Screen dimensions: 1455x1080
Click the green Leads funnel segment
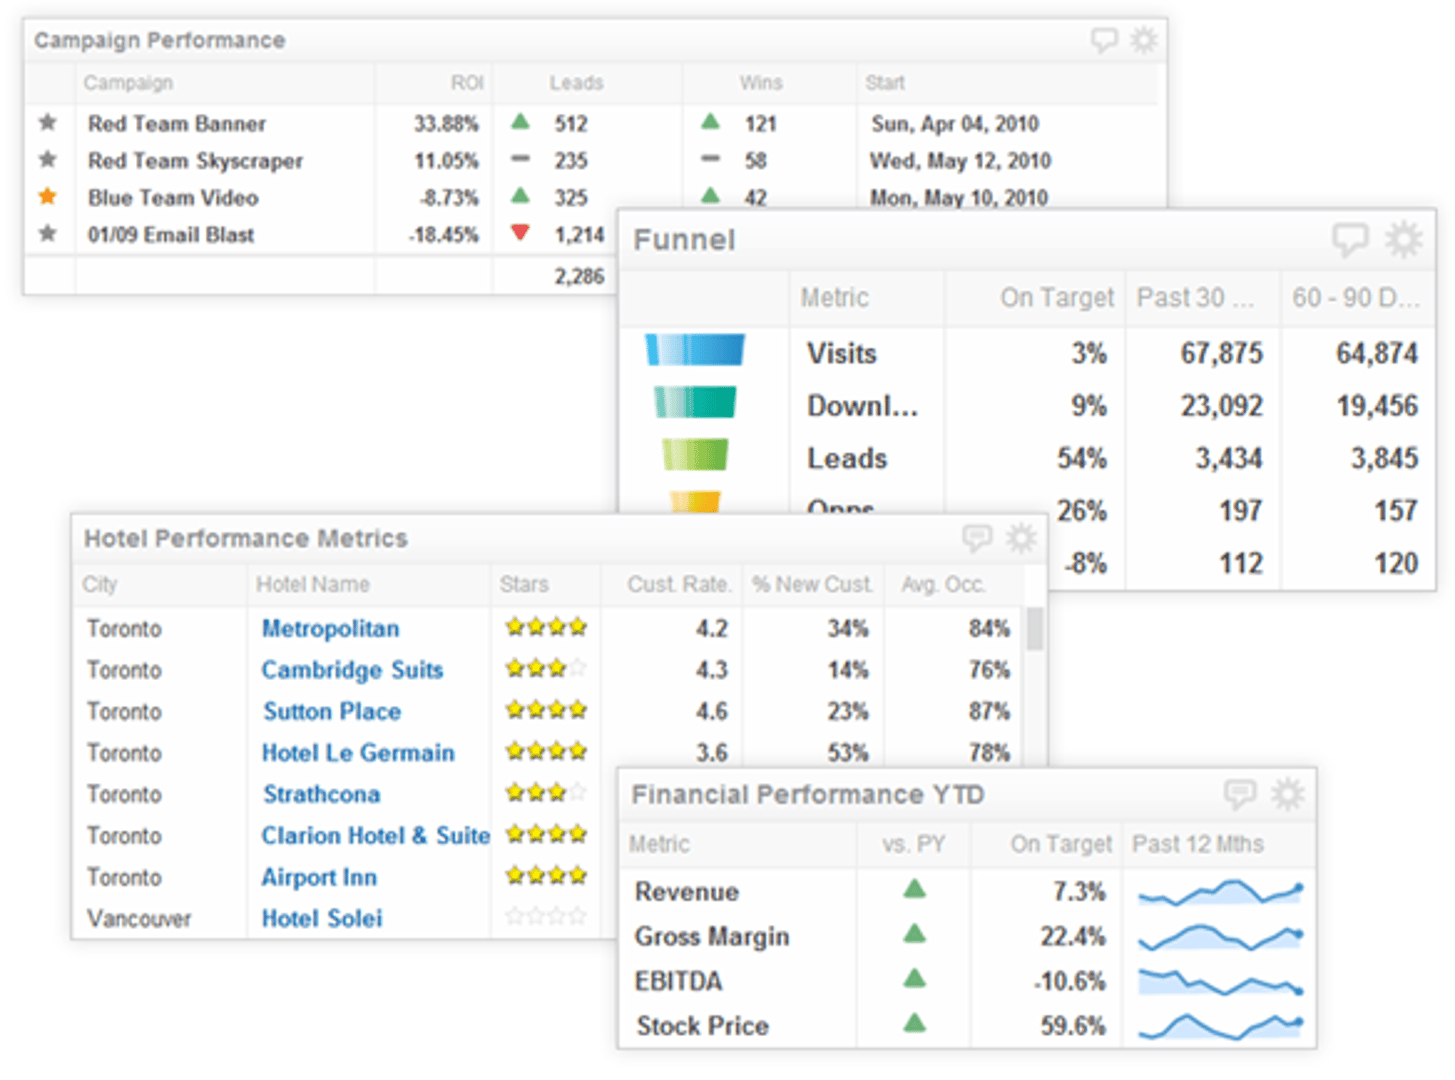coord(695,454)
